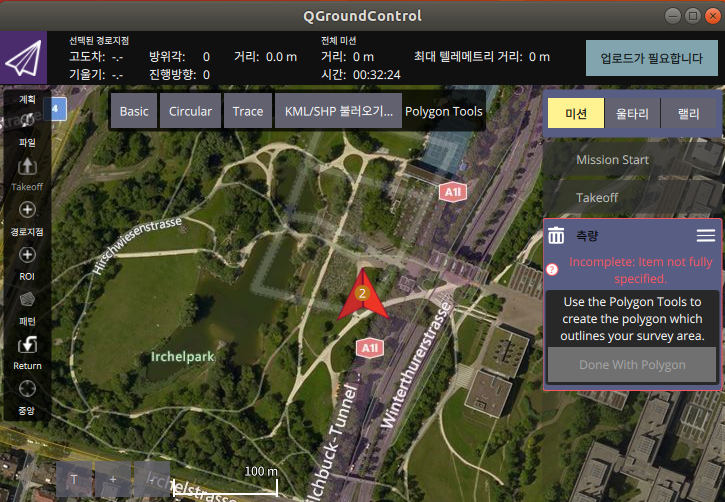Select the ROI plus icon
Viewport: 725px width, 502px height.
pos(27,255)
